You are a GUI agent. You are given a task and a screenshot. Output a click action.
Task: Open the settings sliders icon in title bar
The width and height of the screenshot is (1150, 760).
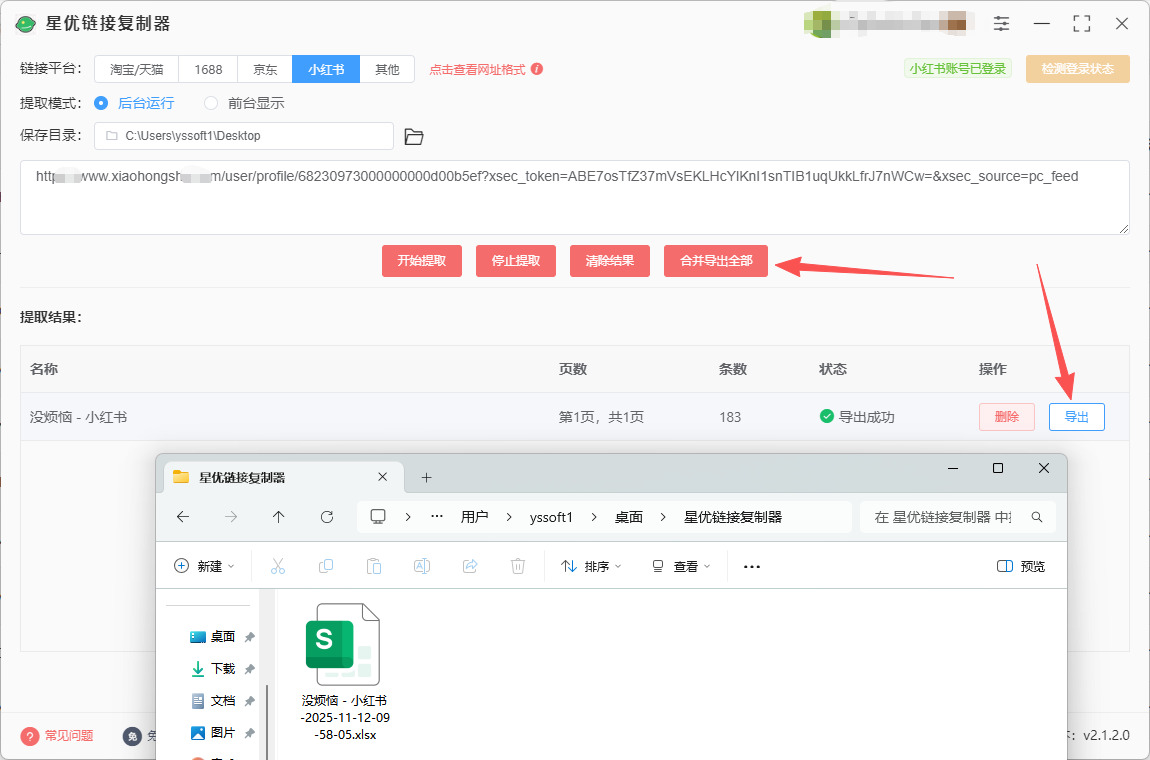(x=1001, y=23)
